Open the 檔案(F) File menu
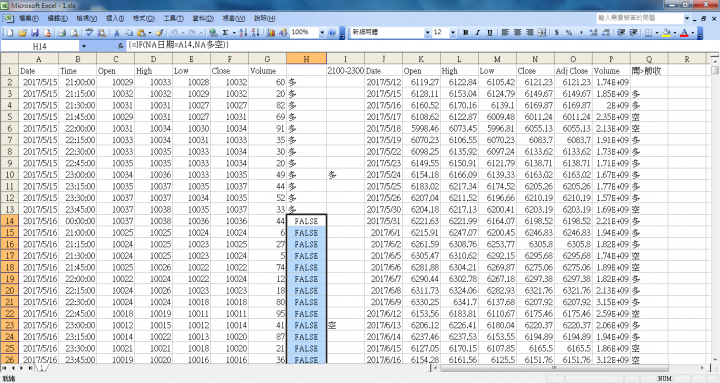Viewport: 720px width, 383px height. pos(29,18)
